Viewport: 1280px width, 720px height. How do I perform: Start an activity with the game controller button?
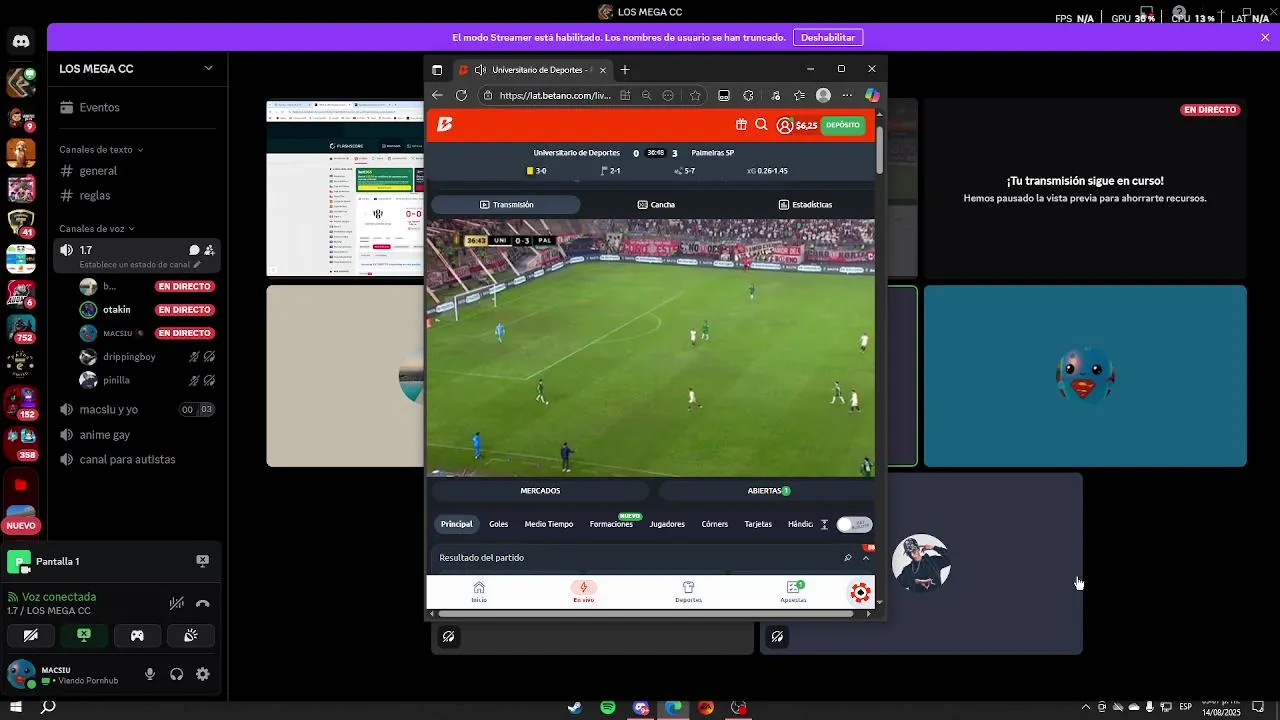point(137,635)
